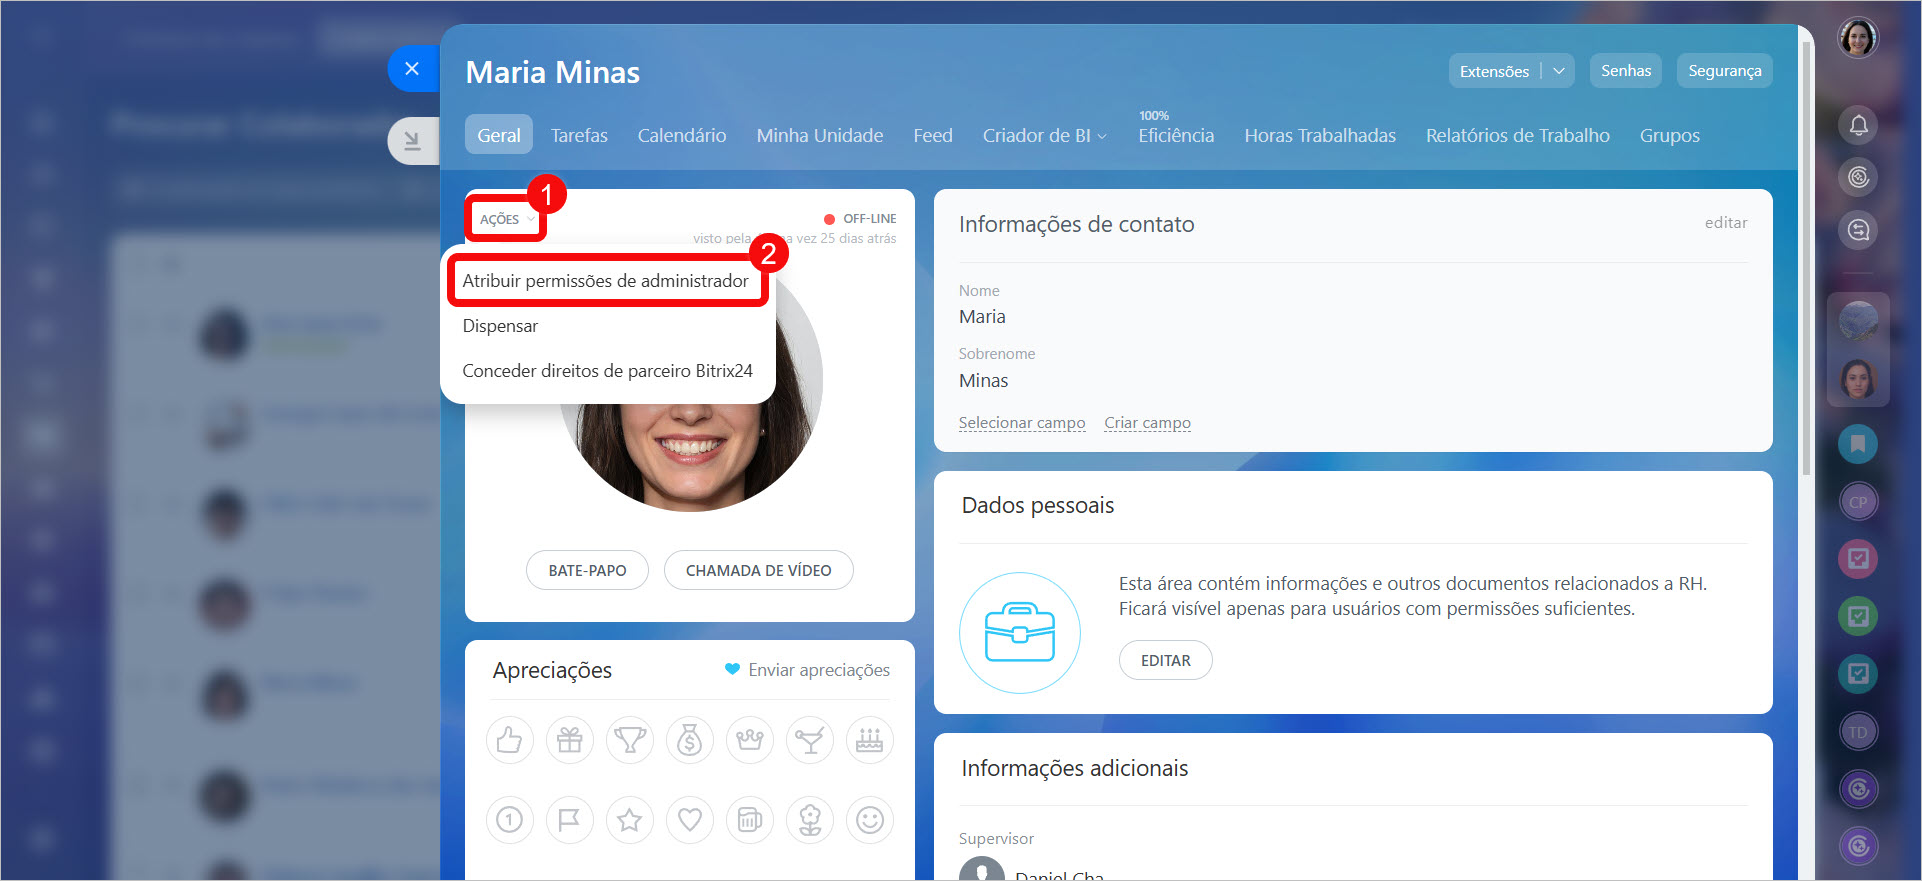This screenshot has width=1922, height=881.
Task: Click the pink checkbox task icon
Action: (1858, 558)
